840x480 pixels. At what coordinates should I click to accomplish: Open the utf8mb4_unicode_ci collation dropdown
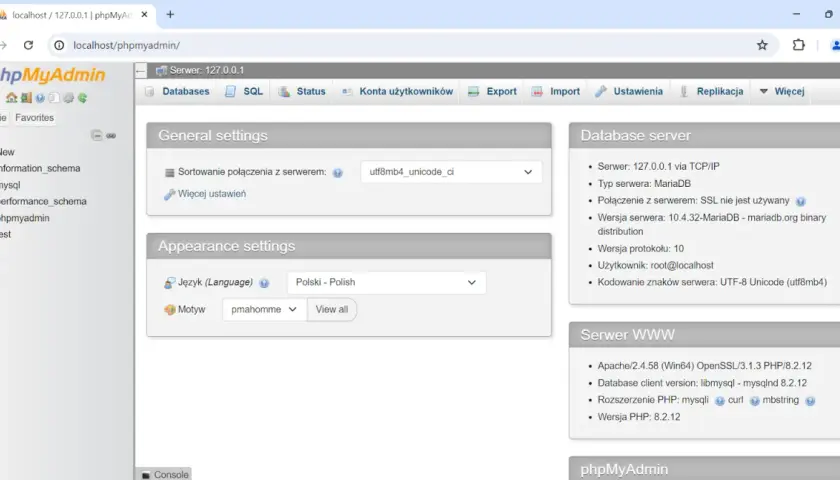pos(451,172)
